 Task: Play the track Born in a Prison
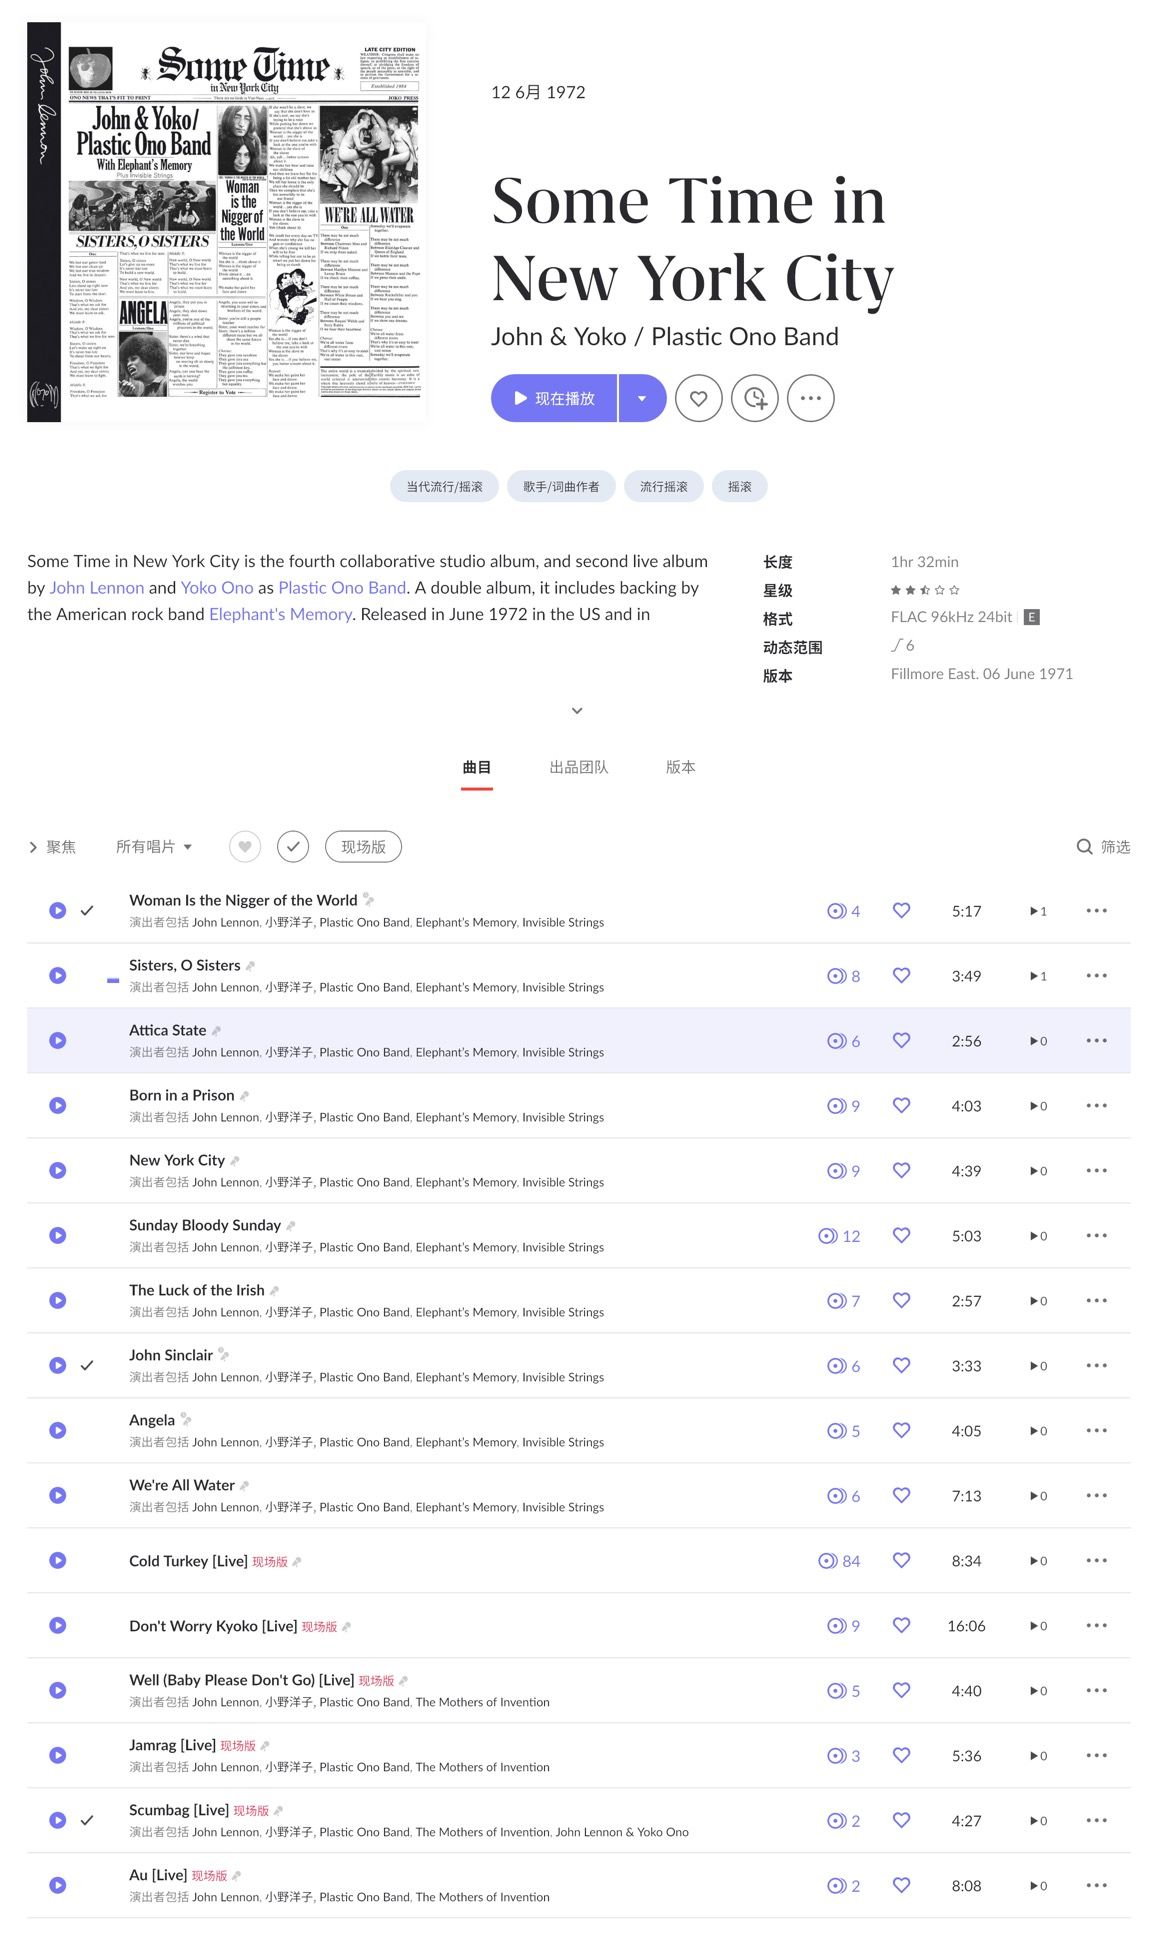(x=58, y=1106)
